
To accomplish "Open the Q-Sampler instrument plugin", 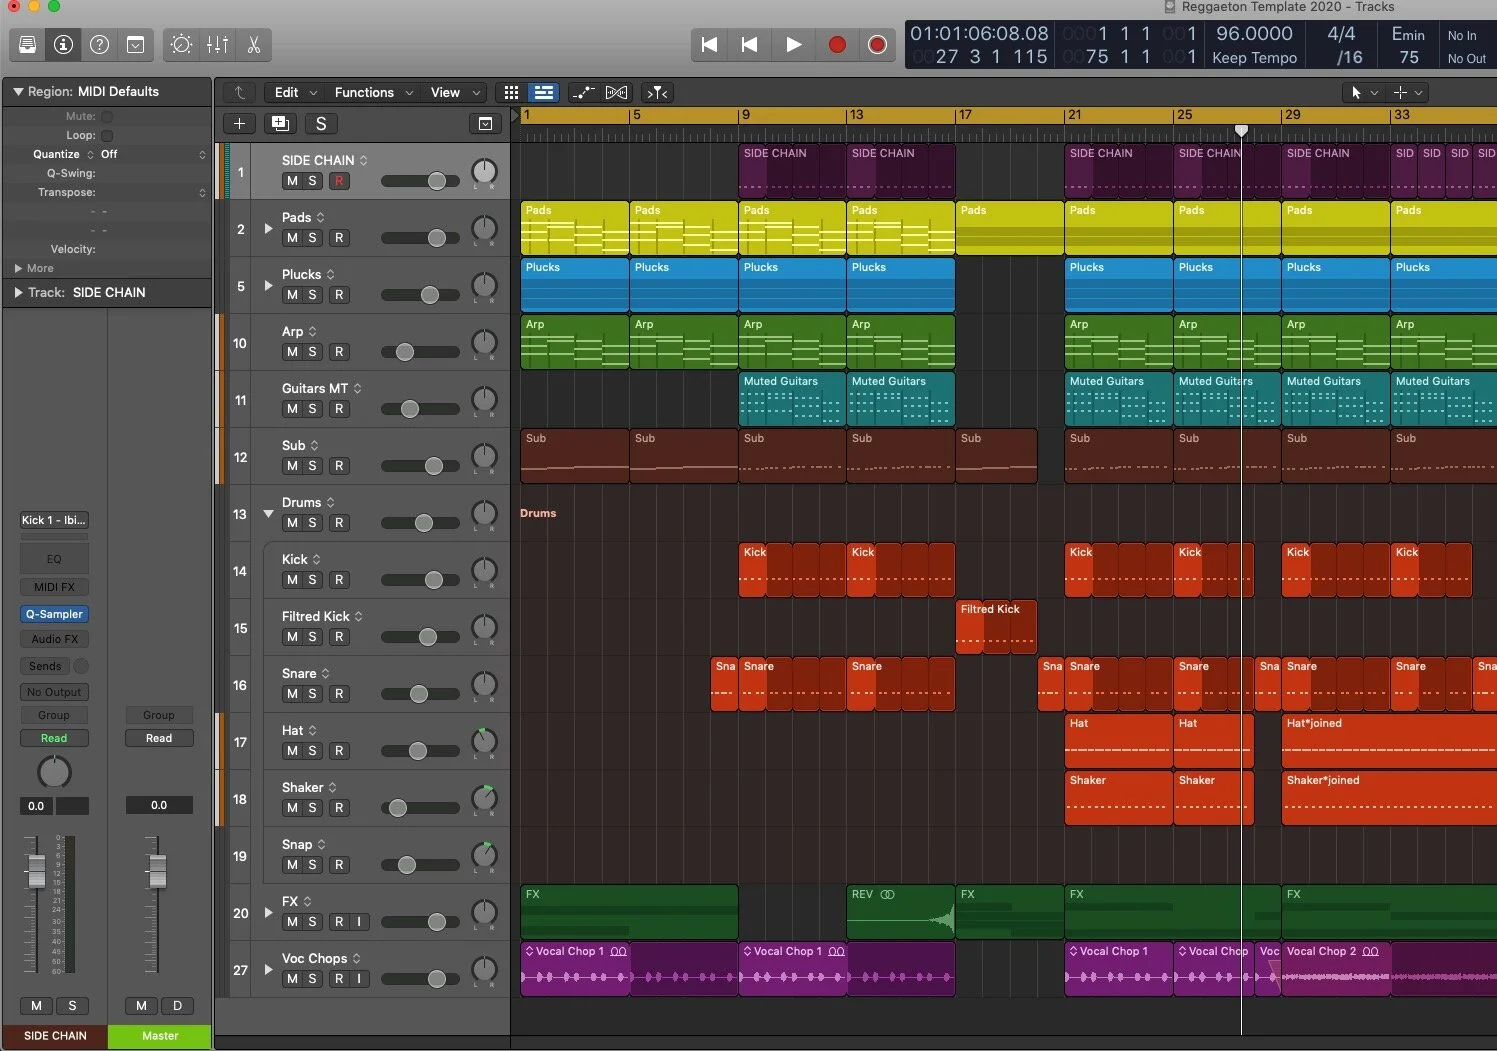I will pyautogui.click(x=54, y=614).
